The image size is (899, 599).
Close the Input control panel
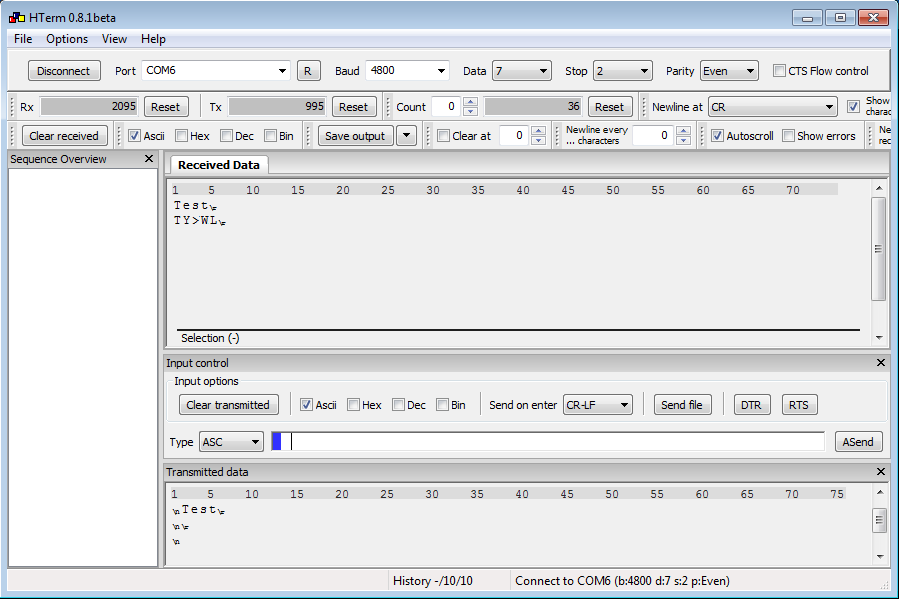tap(881, 363)
